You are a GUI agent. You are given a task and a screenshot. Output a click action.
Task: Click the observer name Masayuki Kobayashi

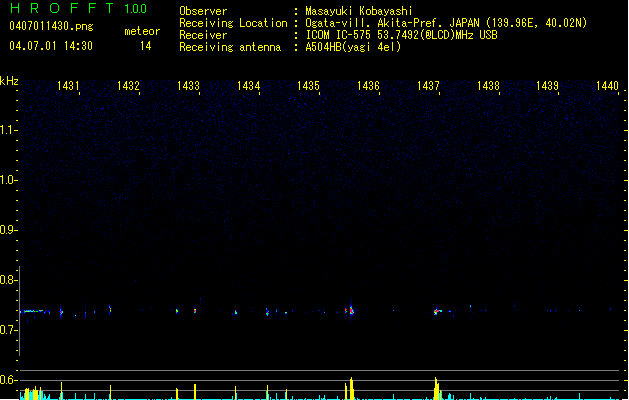359,11
